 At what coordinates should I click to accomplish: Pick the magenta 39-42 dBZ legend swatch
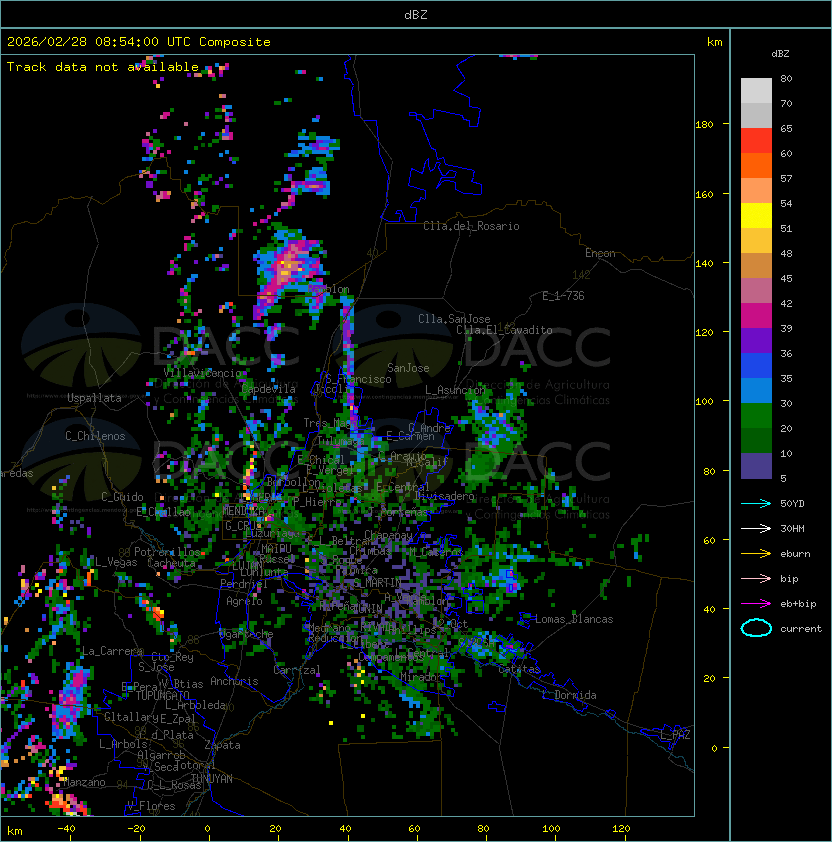point(756,315)
